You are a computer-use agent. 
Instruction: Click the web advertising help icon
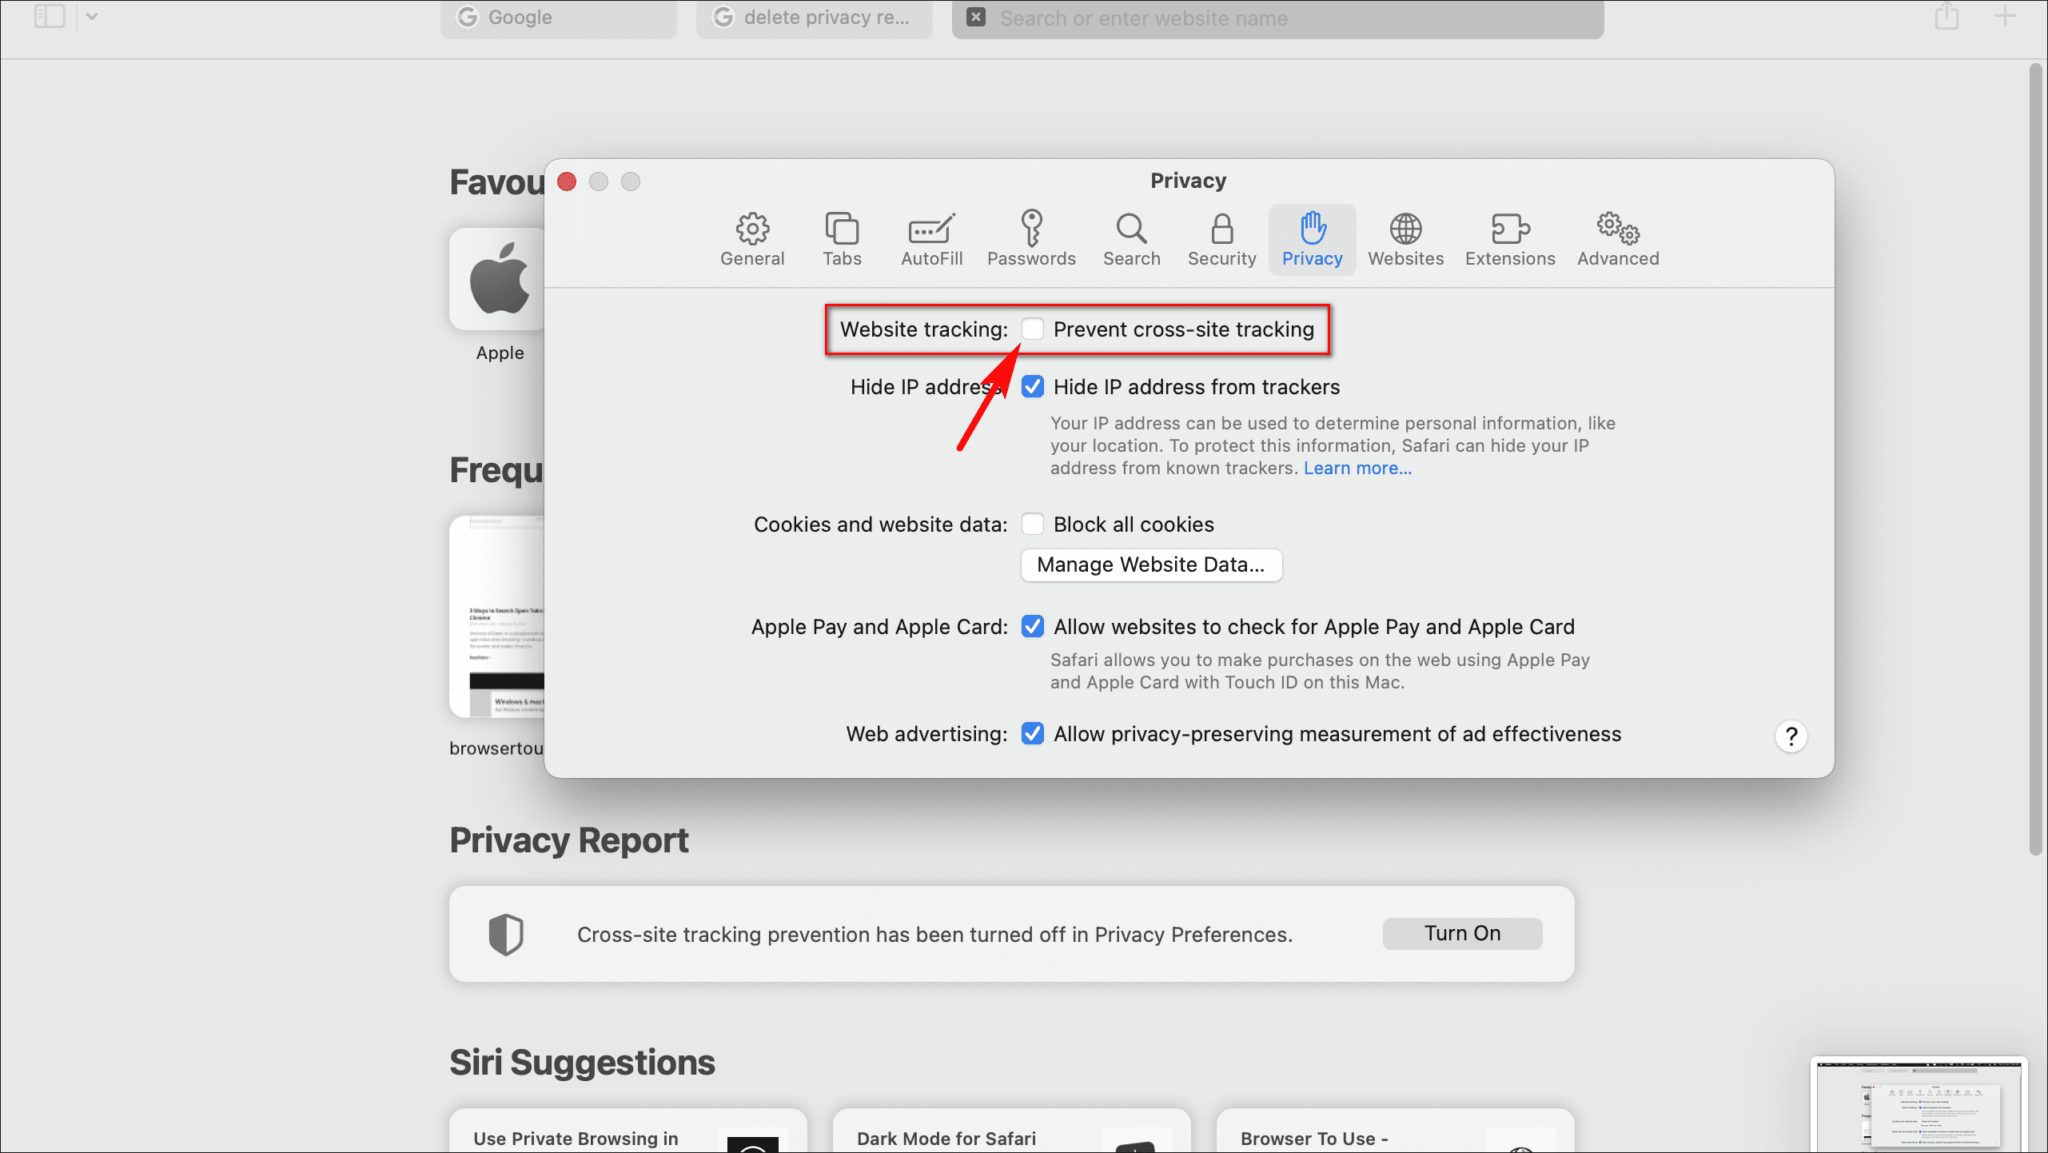click(x=1791, y=735)
